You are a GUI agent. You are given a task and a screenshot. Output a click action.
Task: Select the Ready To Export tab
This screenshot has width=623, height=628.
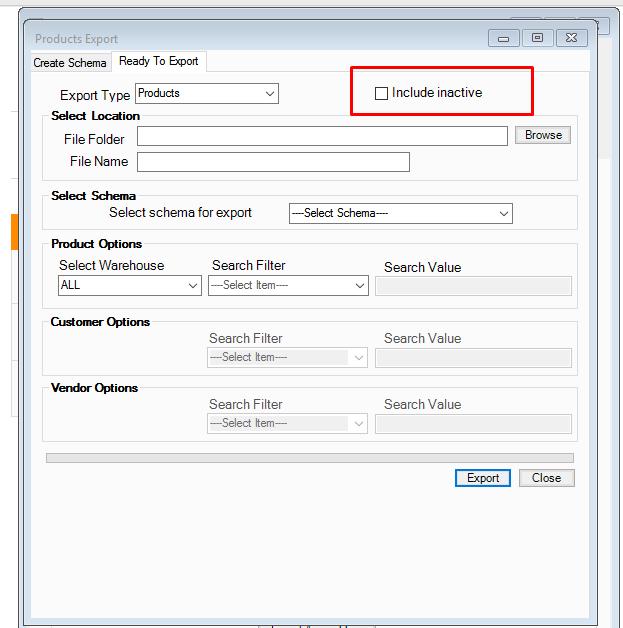(x=158, y=61)
